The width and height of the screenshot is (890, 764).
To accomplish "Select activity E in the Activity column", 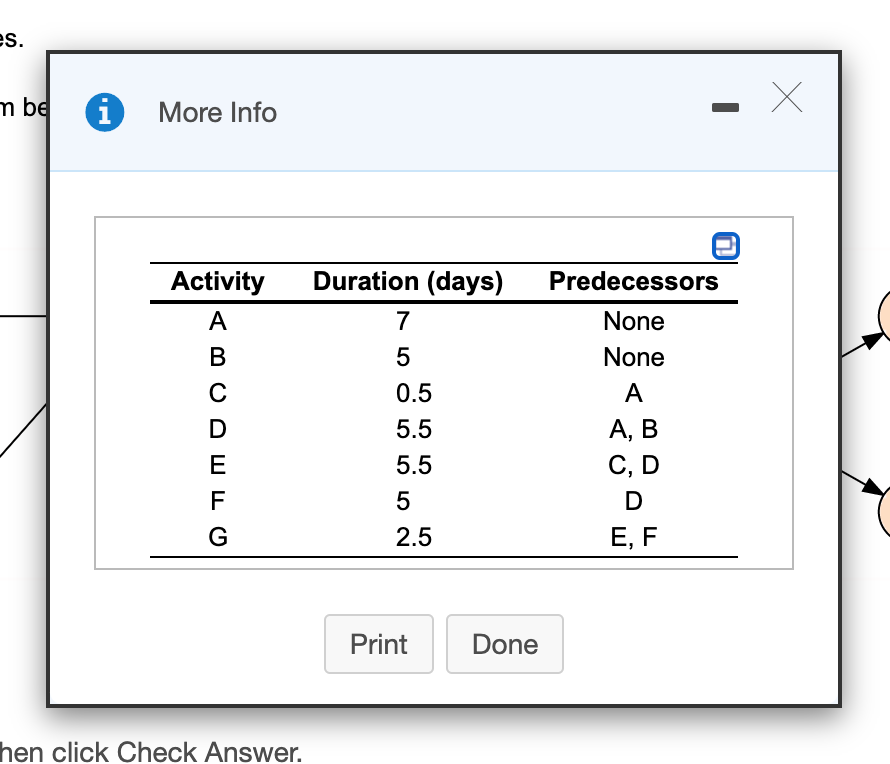I will click(x=217, y=465).
